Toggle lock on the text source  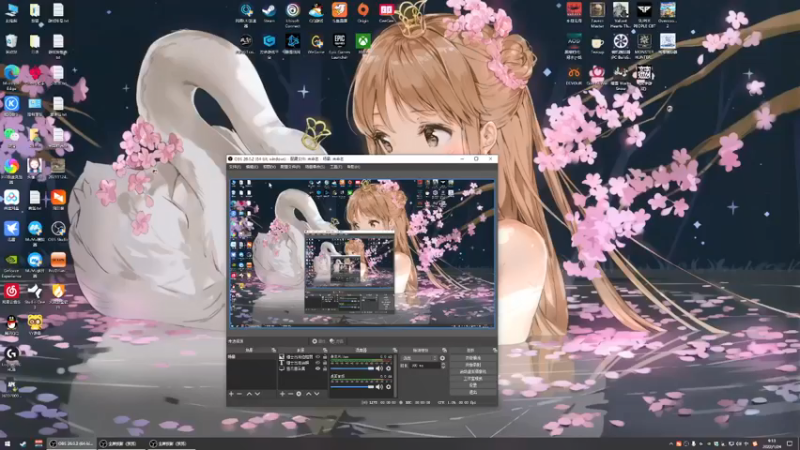[325, 363]
